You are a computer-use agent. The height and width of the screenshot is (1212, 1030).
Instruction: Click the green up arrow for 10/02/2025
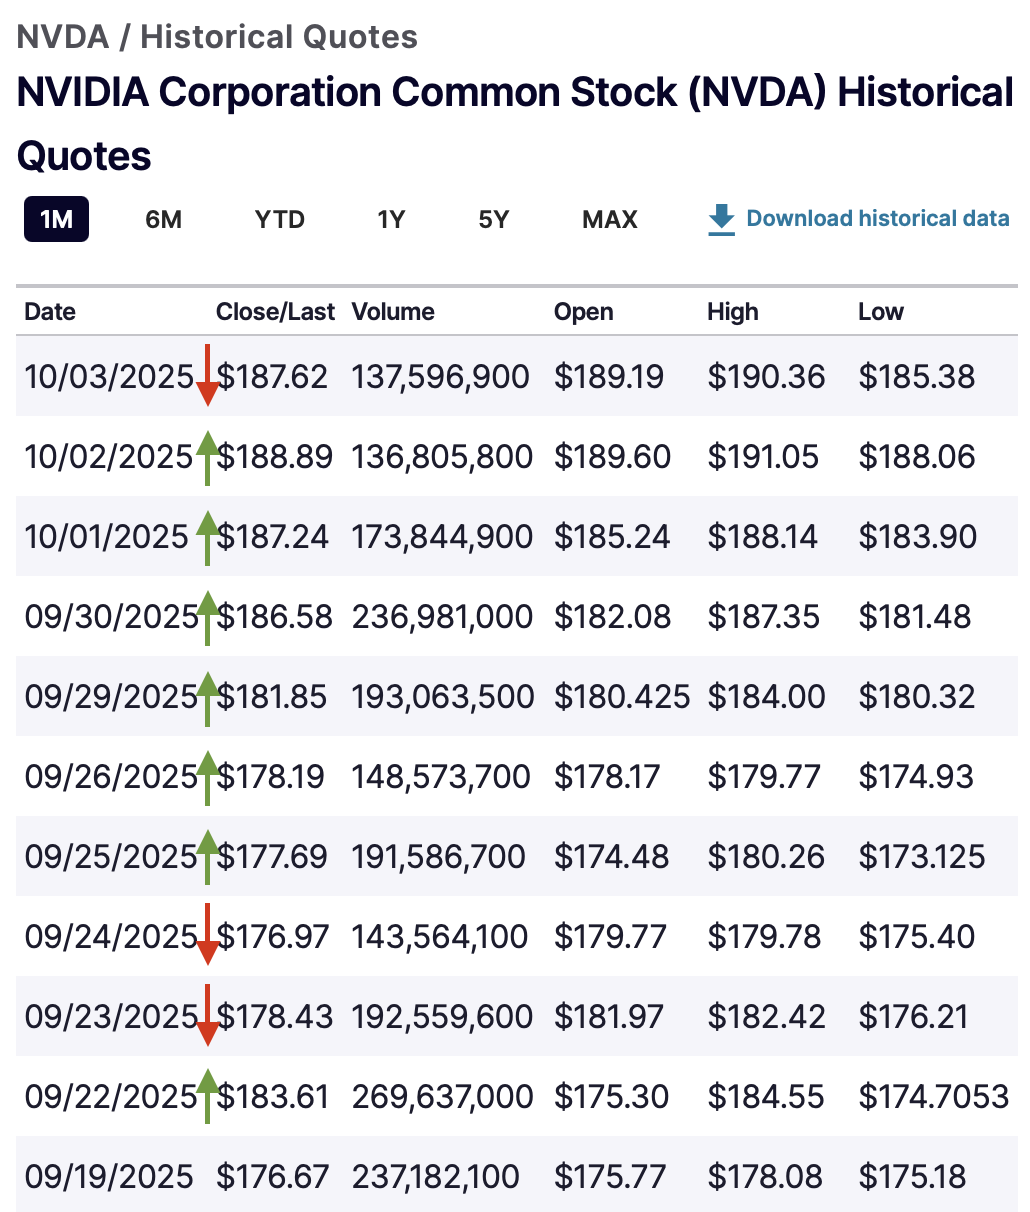click(207, 457)
